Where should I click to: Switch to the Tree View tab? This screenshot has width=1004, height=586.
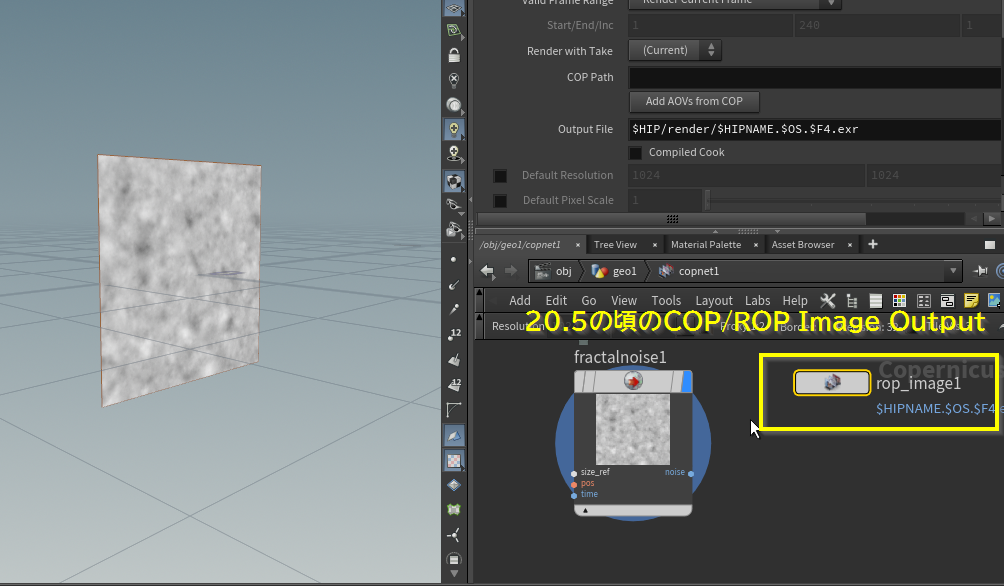615,245
